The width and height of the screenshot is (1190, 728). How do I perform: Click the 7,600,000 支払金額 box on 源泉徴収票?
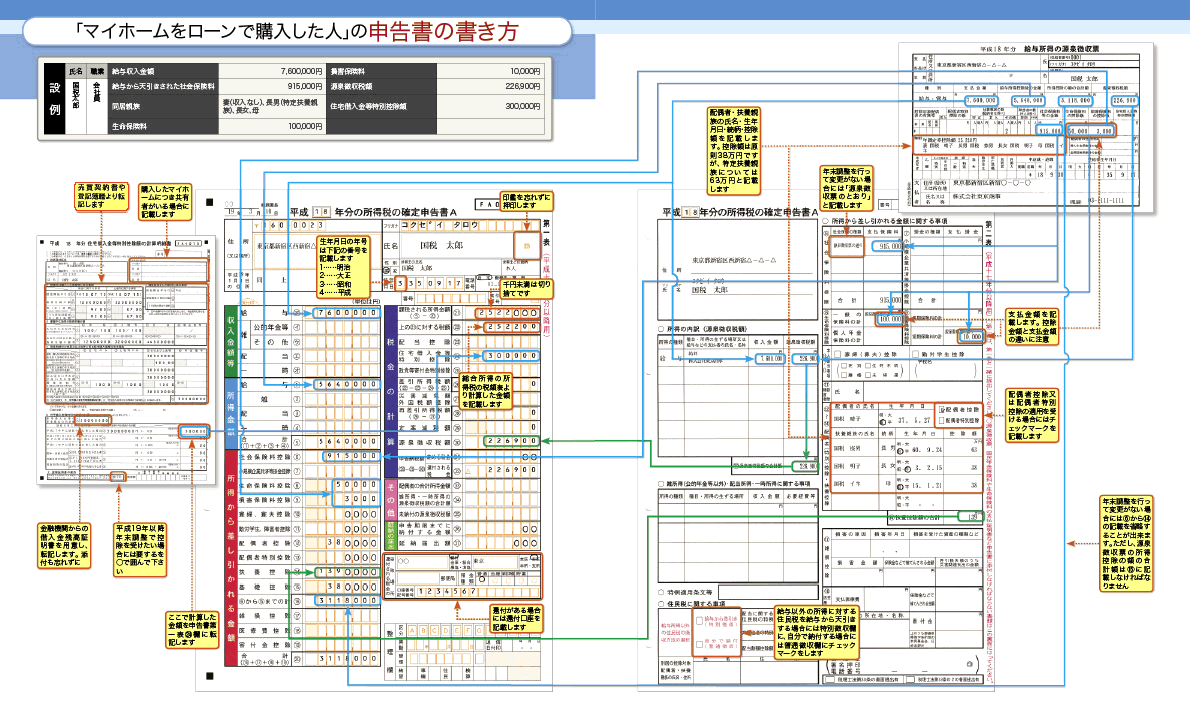point(981,100)
